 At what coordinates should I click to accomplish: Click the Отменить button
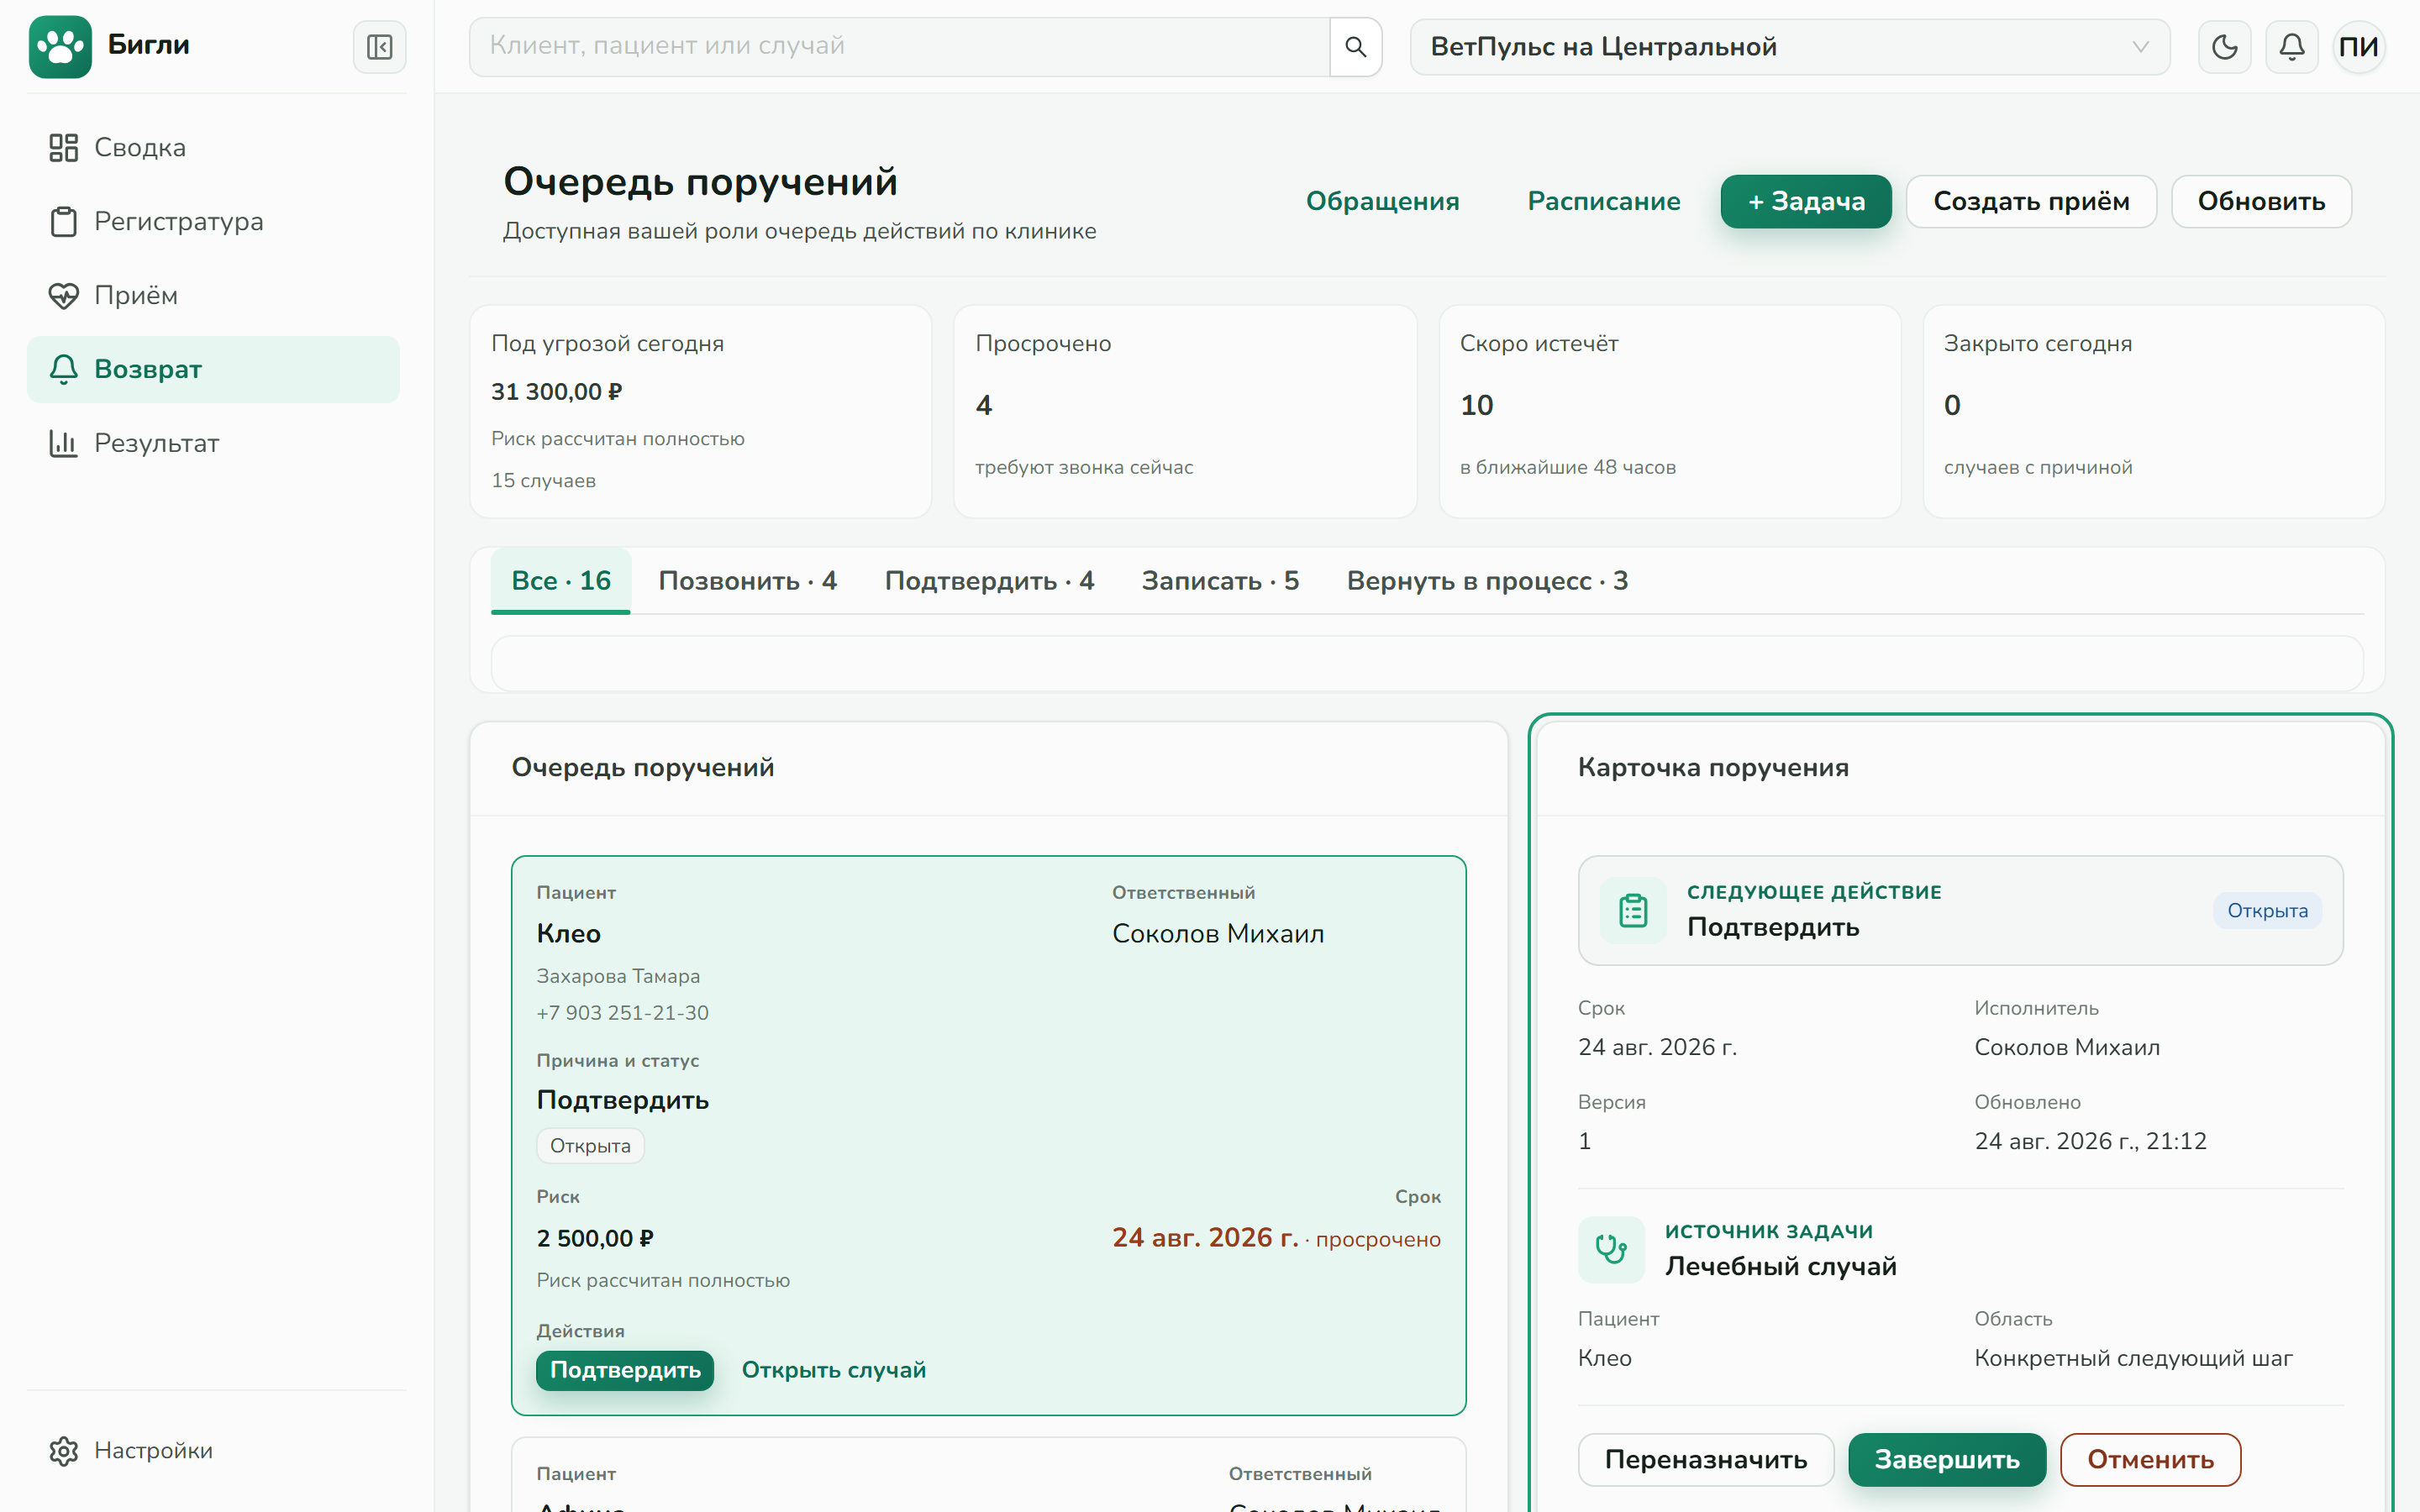coord(2150,1459)
